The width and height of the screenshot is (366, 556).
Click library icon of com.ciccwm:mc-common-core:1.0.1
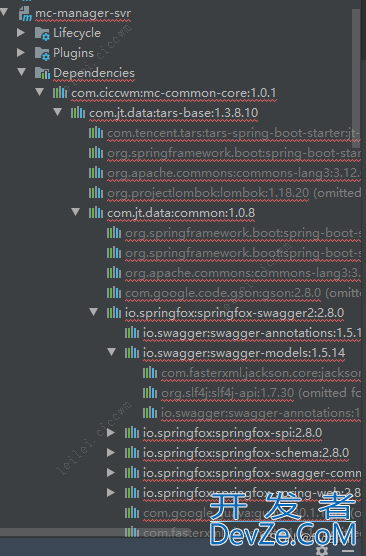(60, 93)
